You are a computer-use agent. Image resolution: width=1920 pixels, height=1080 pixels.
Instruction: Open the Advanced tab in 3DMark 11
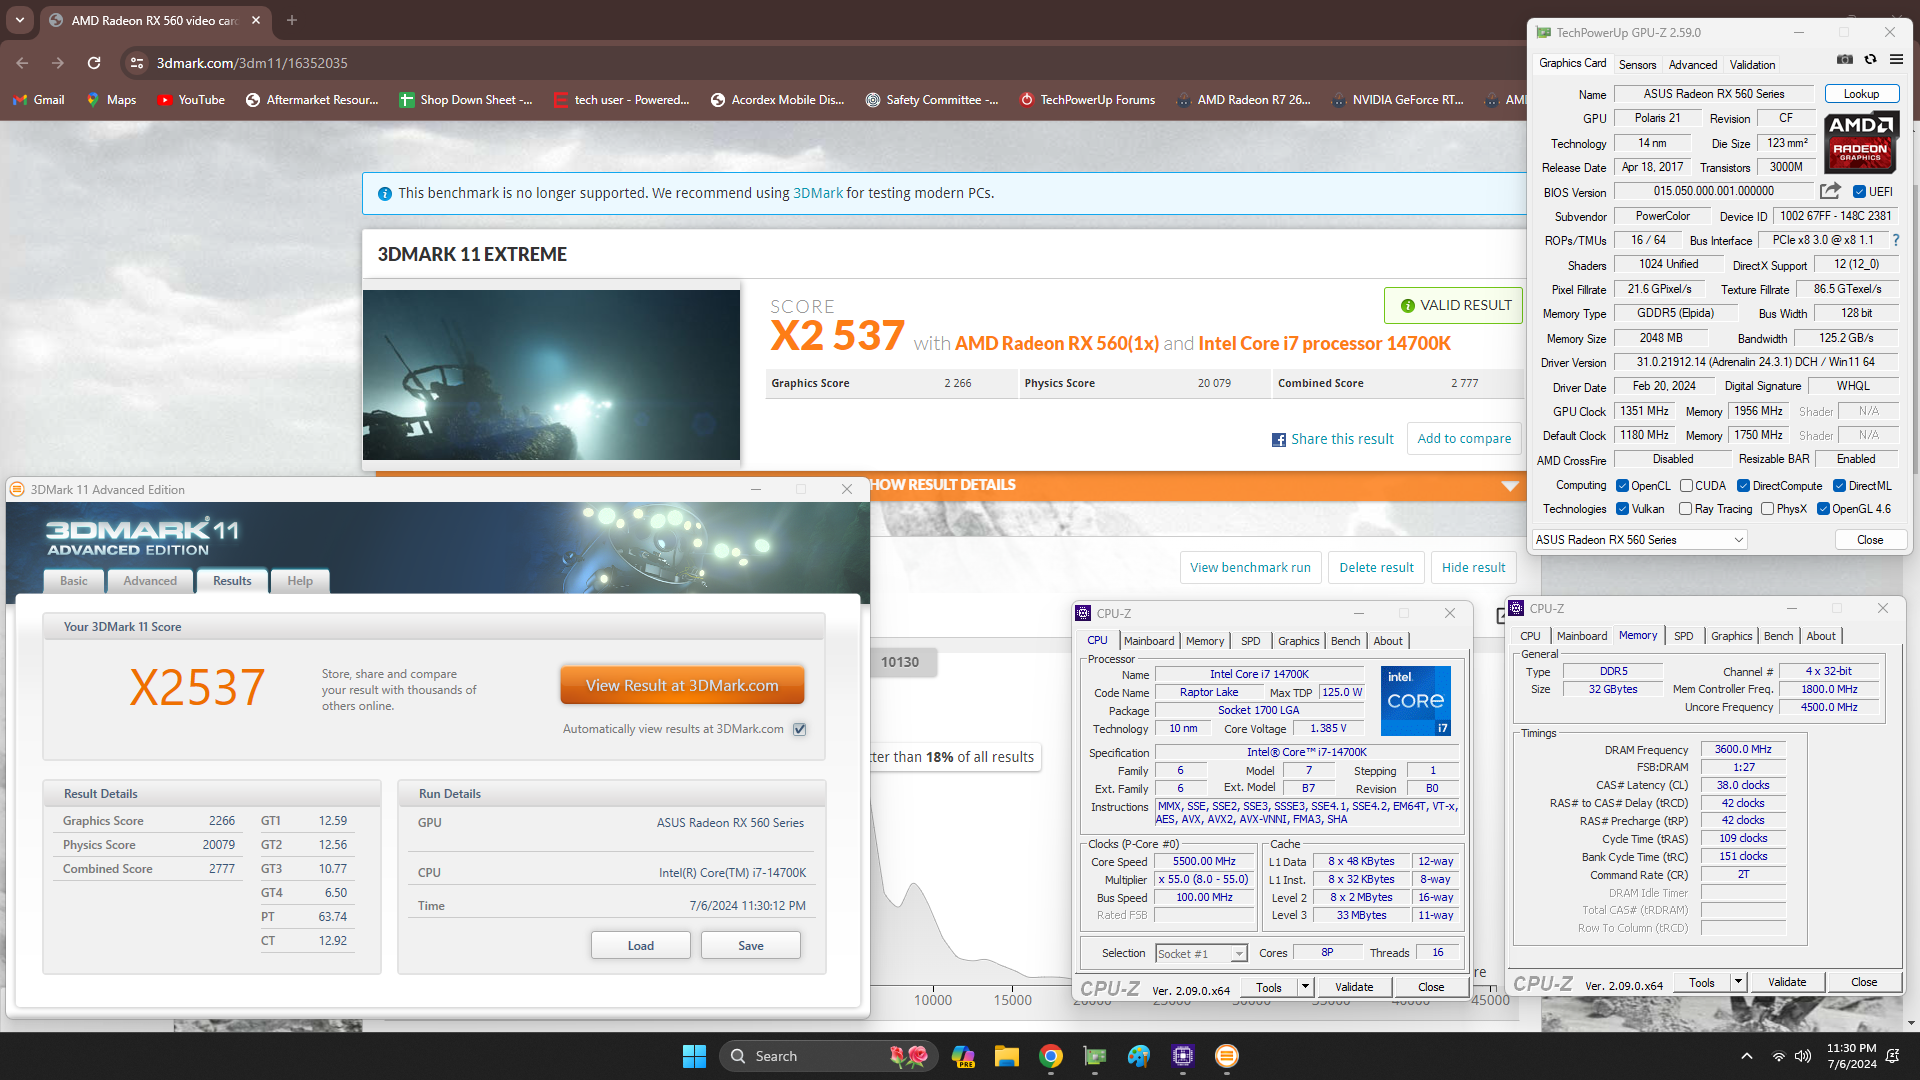click(150, 581)
